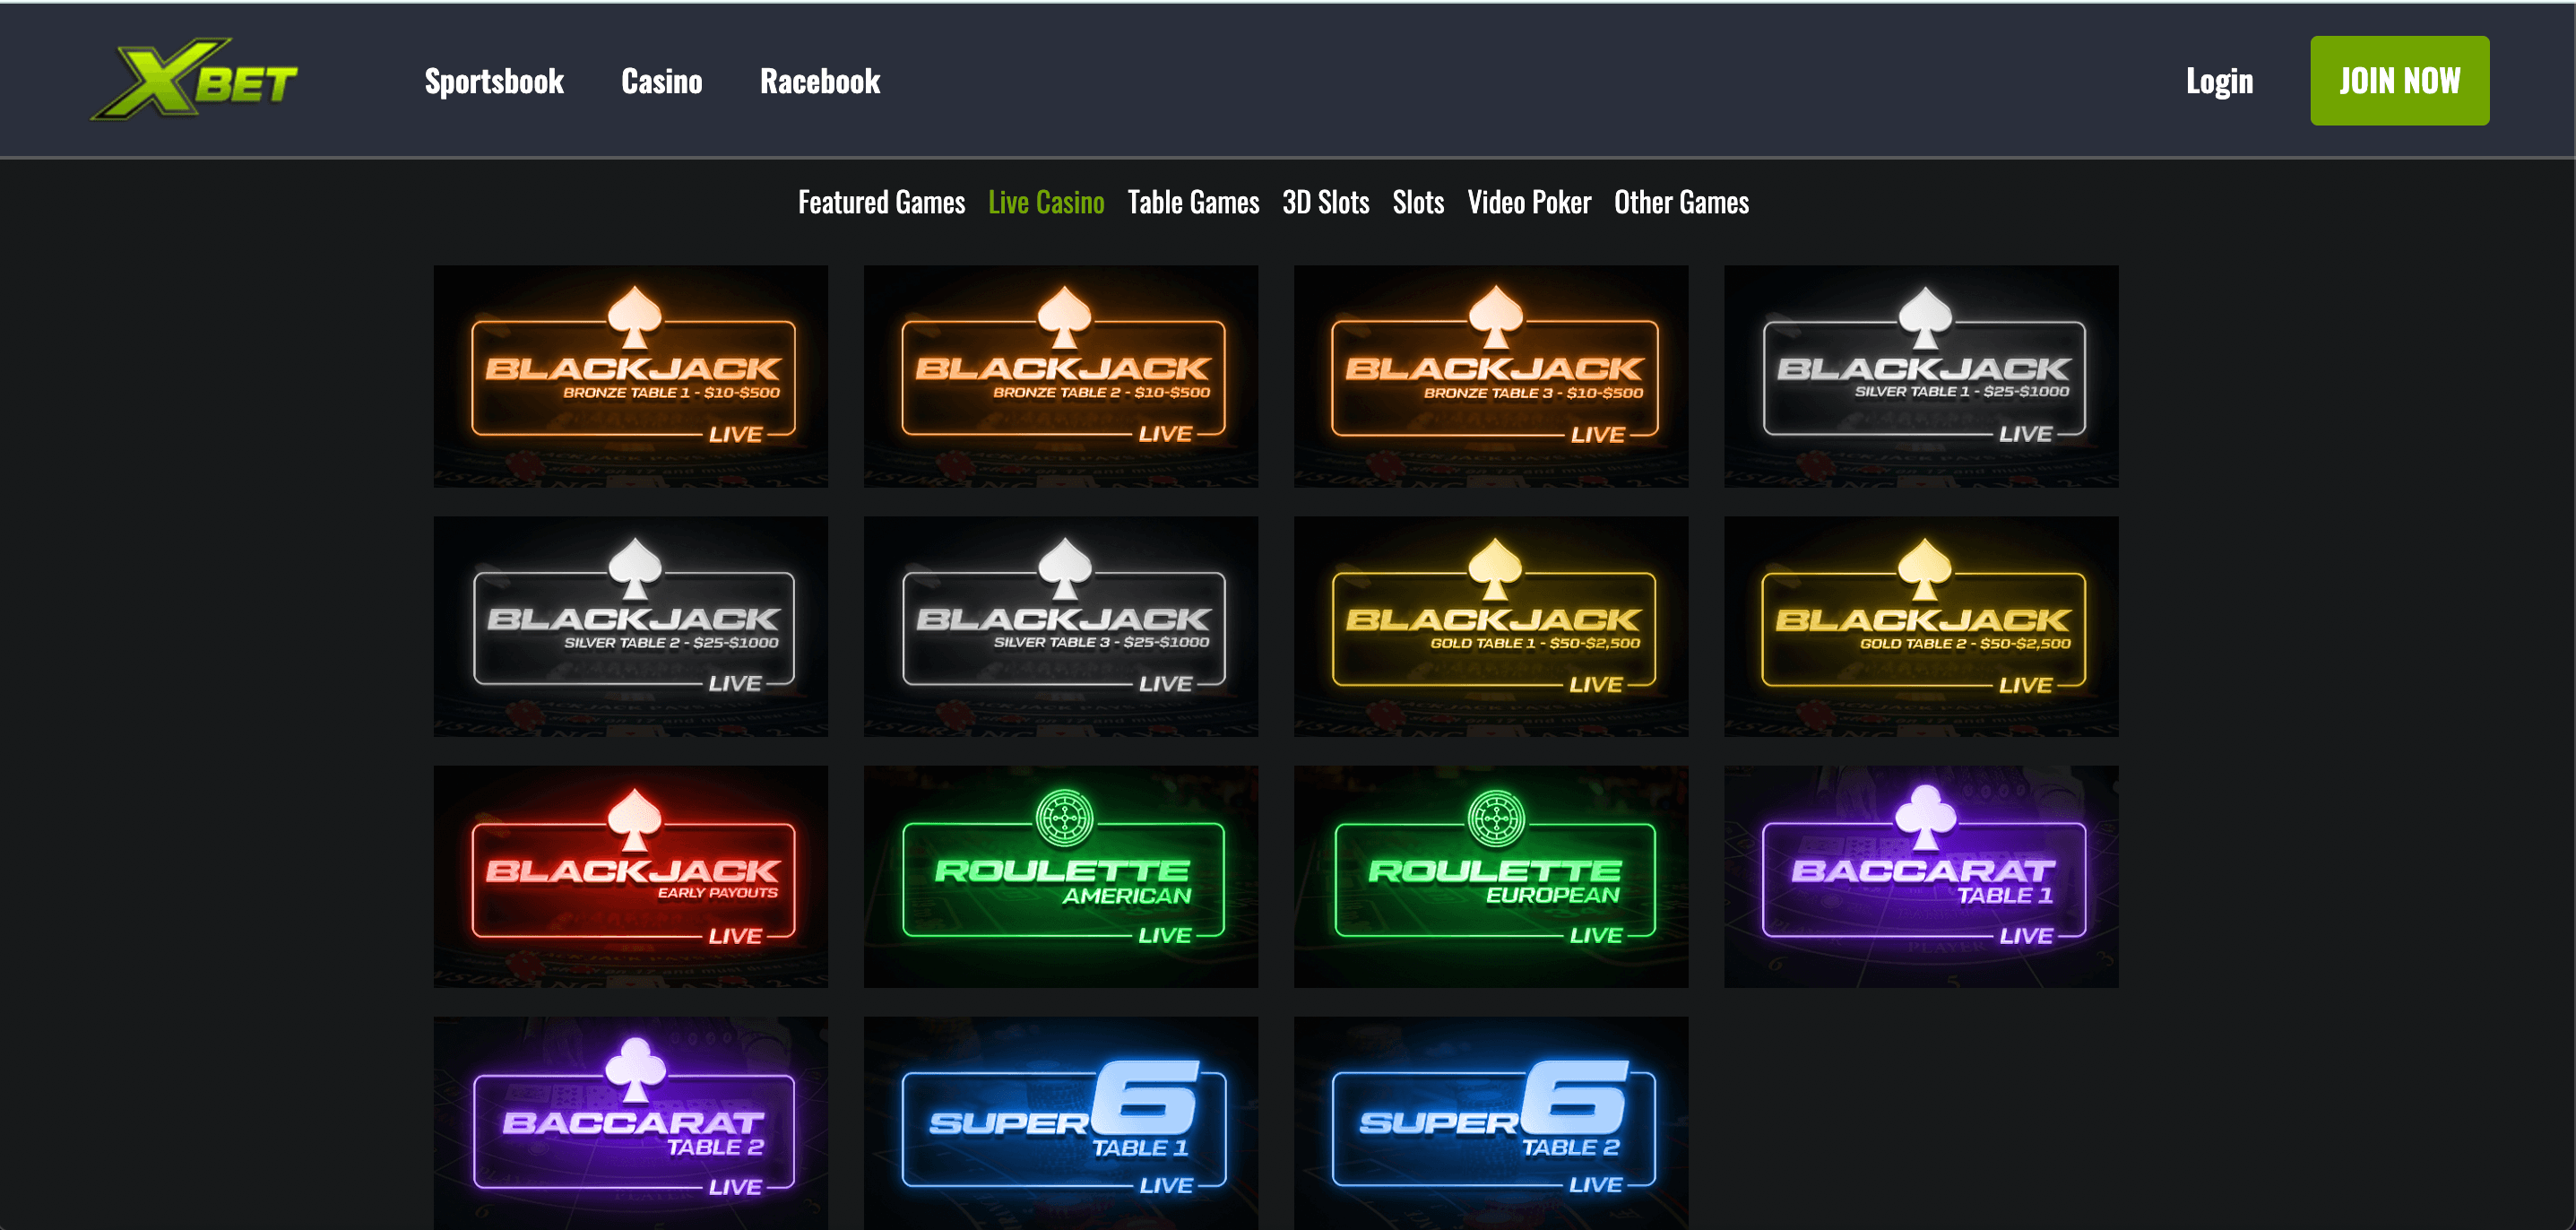Image resolution: width=2576 pixels, height=1230 pixels.
Task: Open Blackjack Silver Table 3 game
Action: (1061, 627)
